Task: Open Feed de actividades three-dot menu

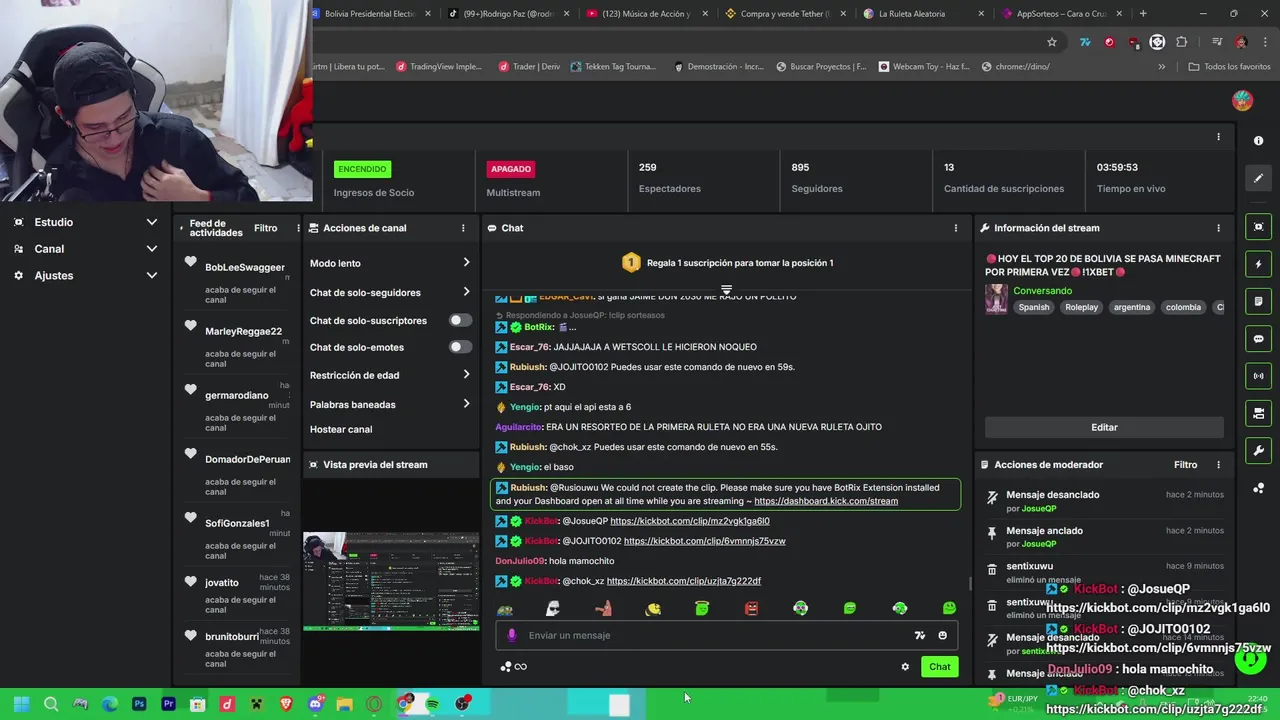Action: (298, 228)
